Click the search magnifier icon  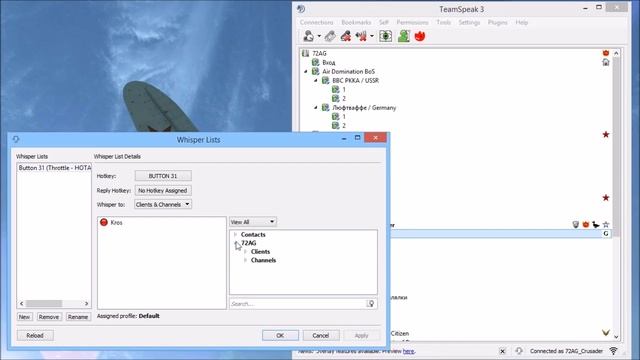point(371,304)
